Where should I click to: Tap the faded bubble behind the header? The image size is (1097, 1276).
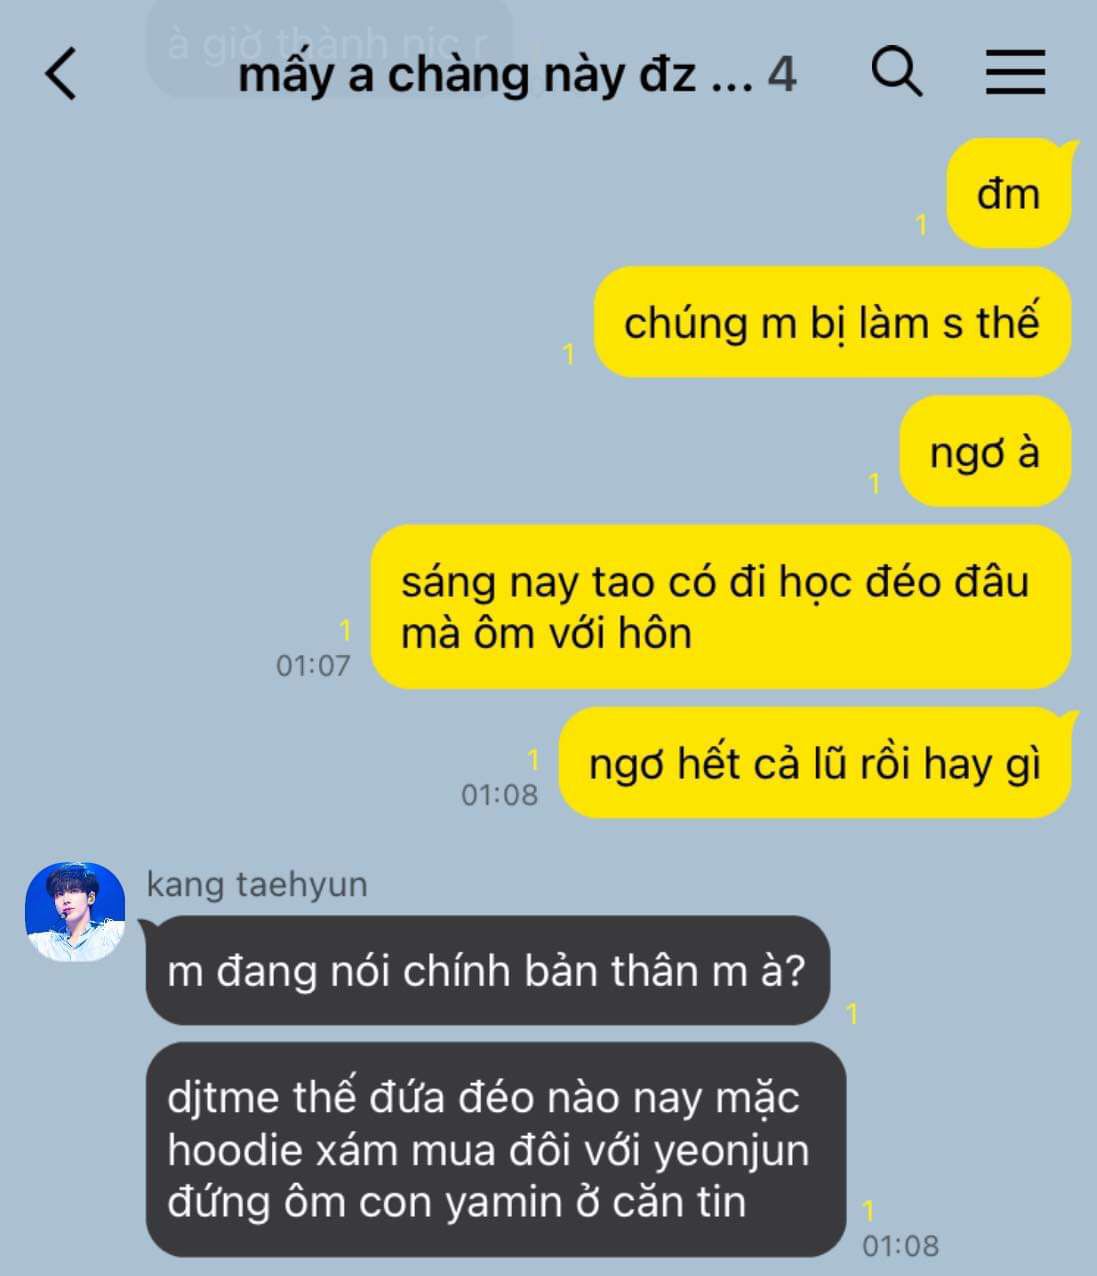coord(330,45)
